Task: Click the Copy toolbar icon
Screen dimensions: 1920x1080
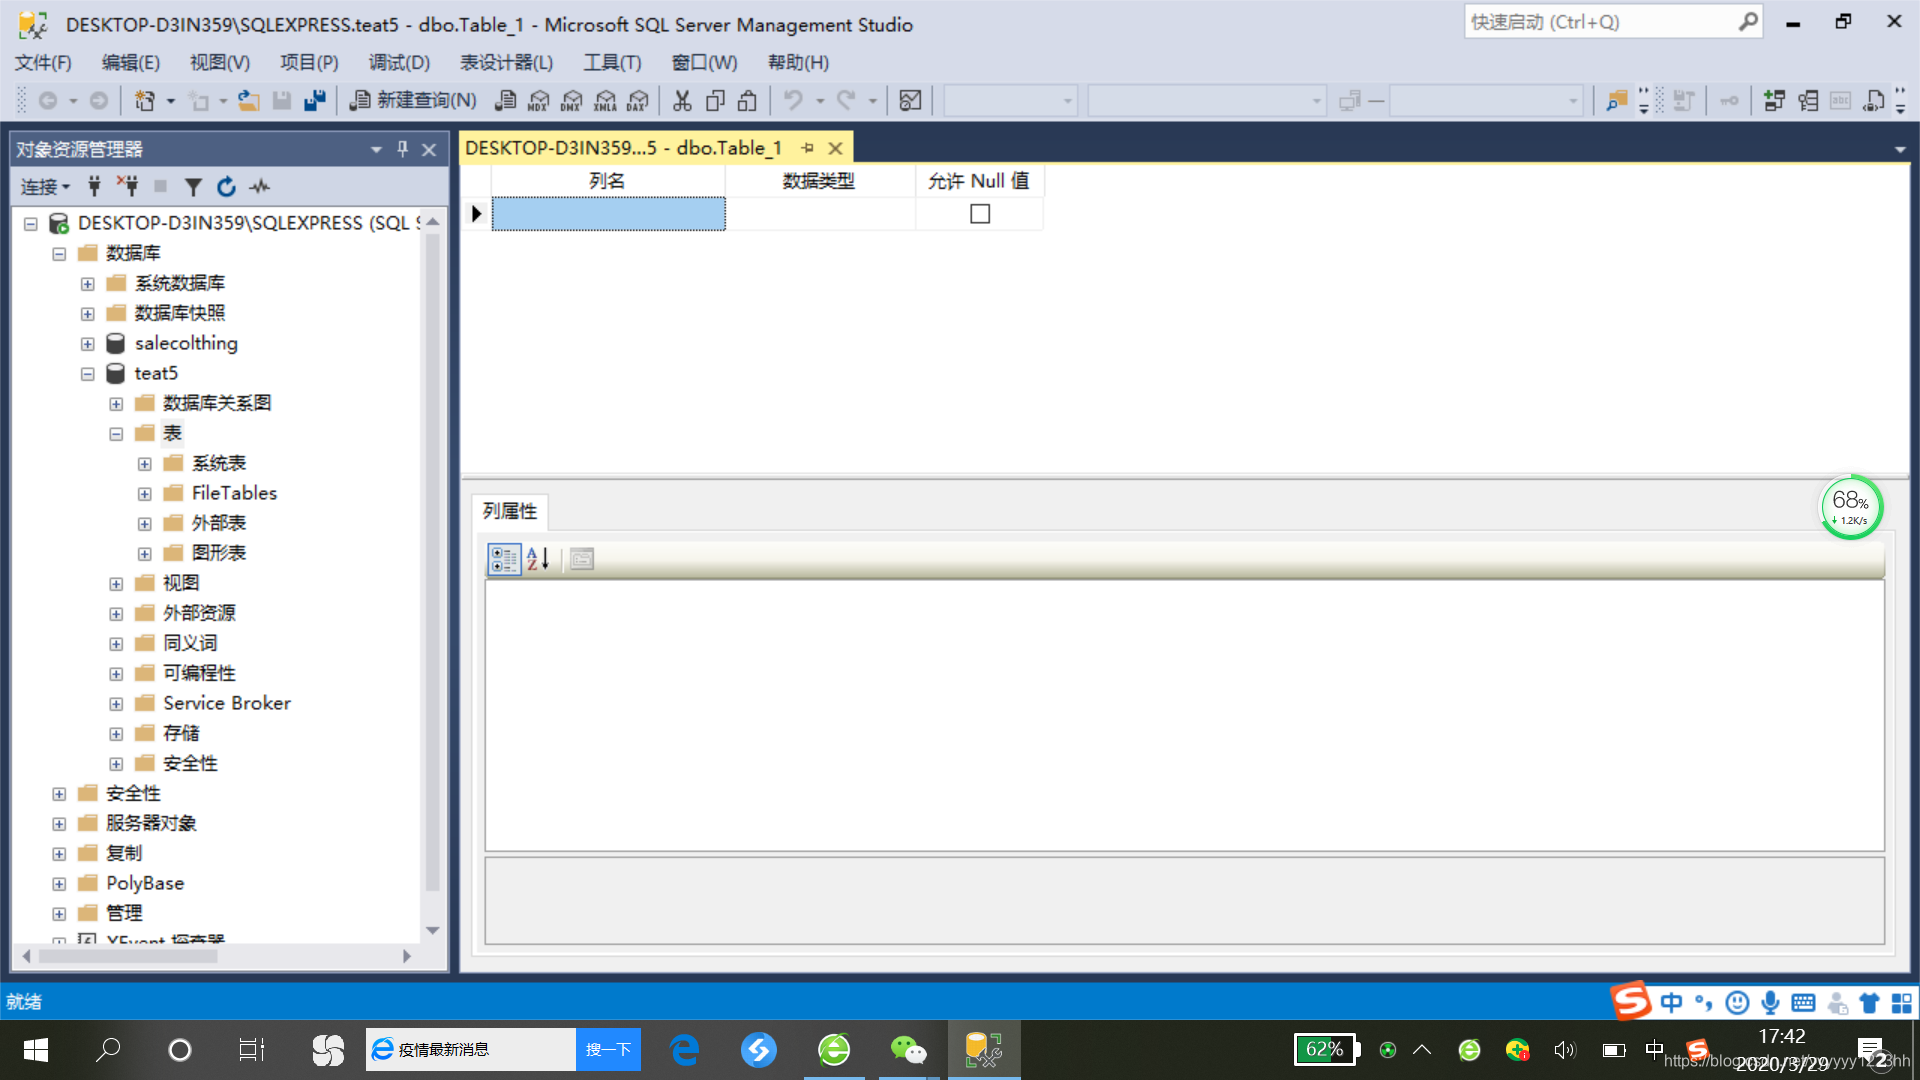Action: click(x=715, y=100)
